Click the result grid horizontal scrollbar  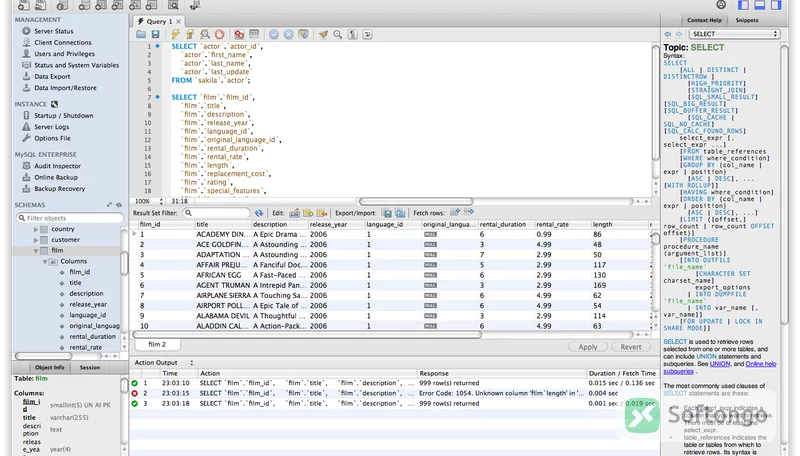tap(307, 335)
